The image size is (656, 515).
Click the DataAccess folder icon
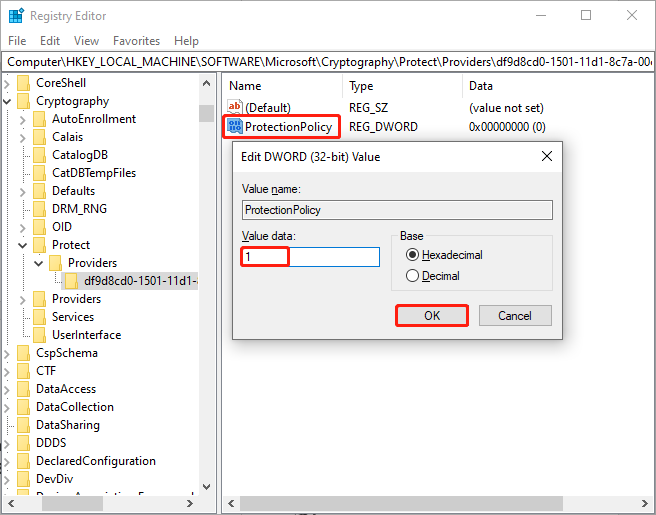23,389
